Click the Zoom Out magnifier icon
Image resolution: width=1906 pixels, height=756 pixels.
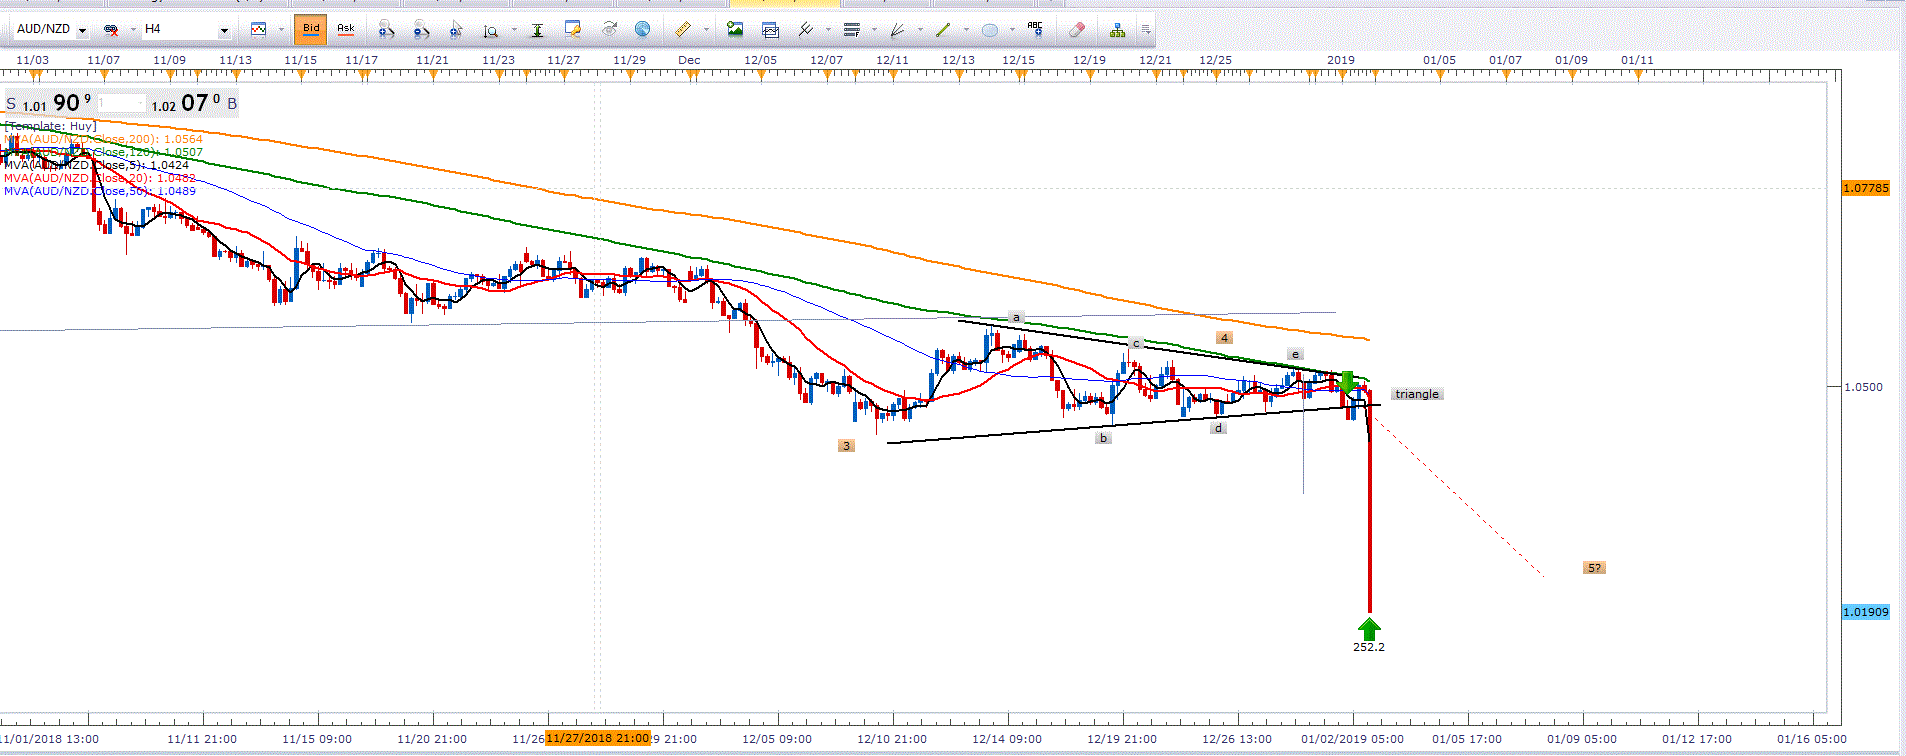pyautogui.click(x=421, y=30)
